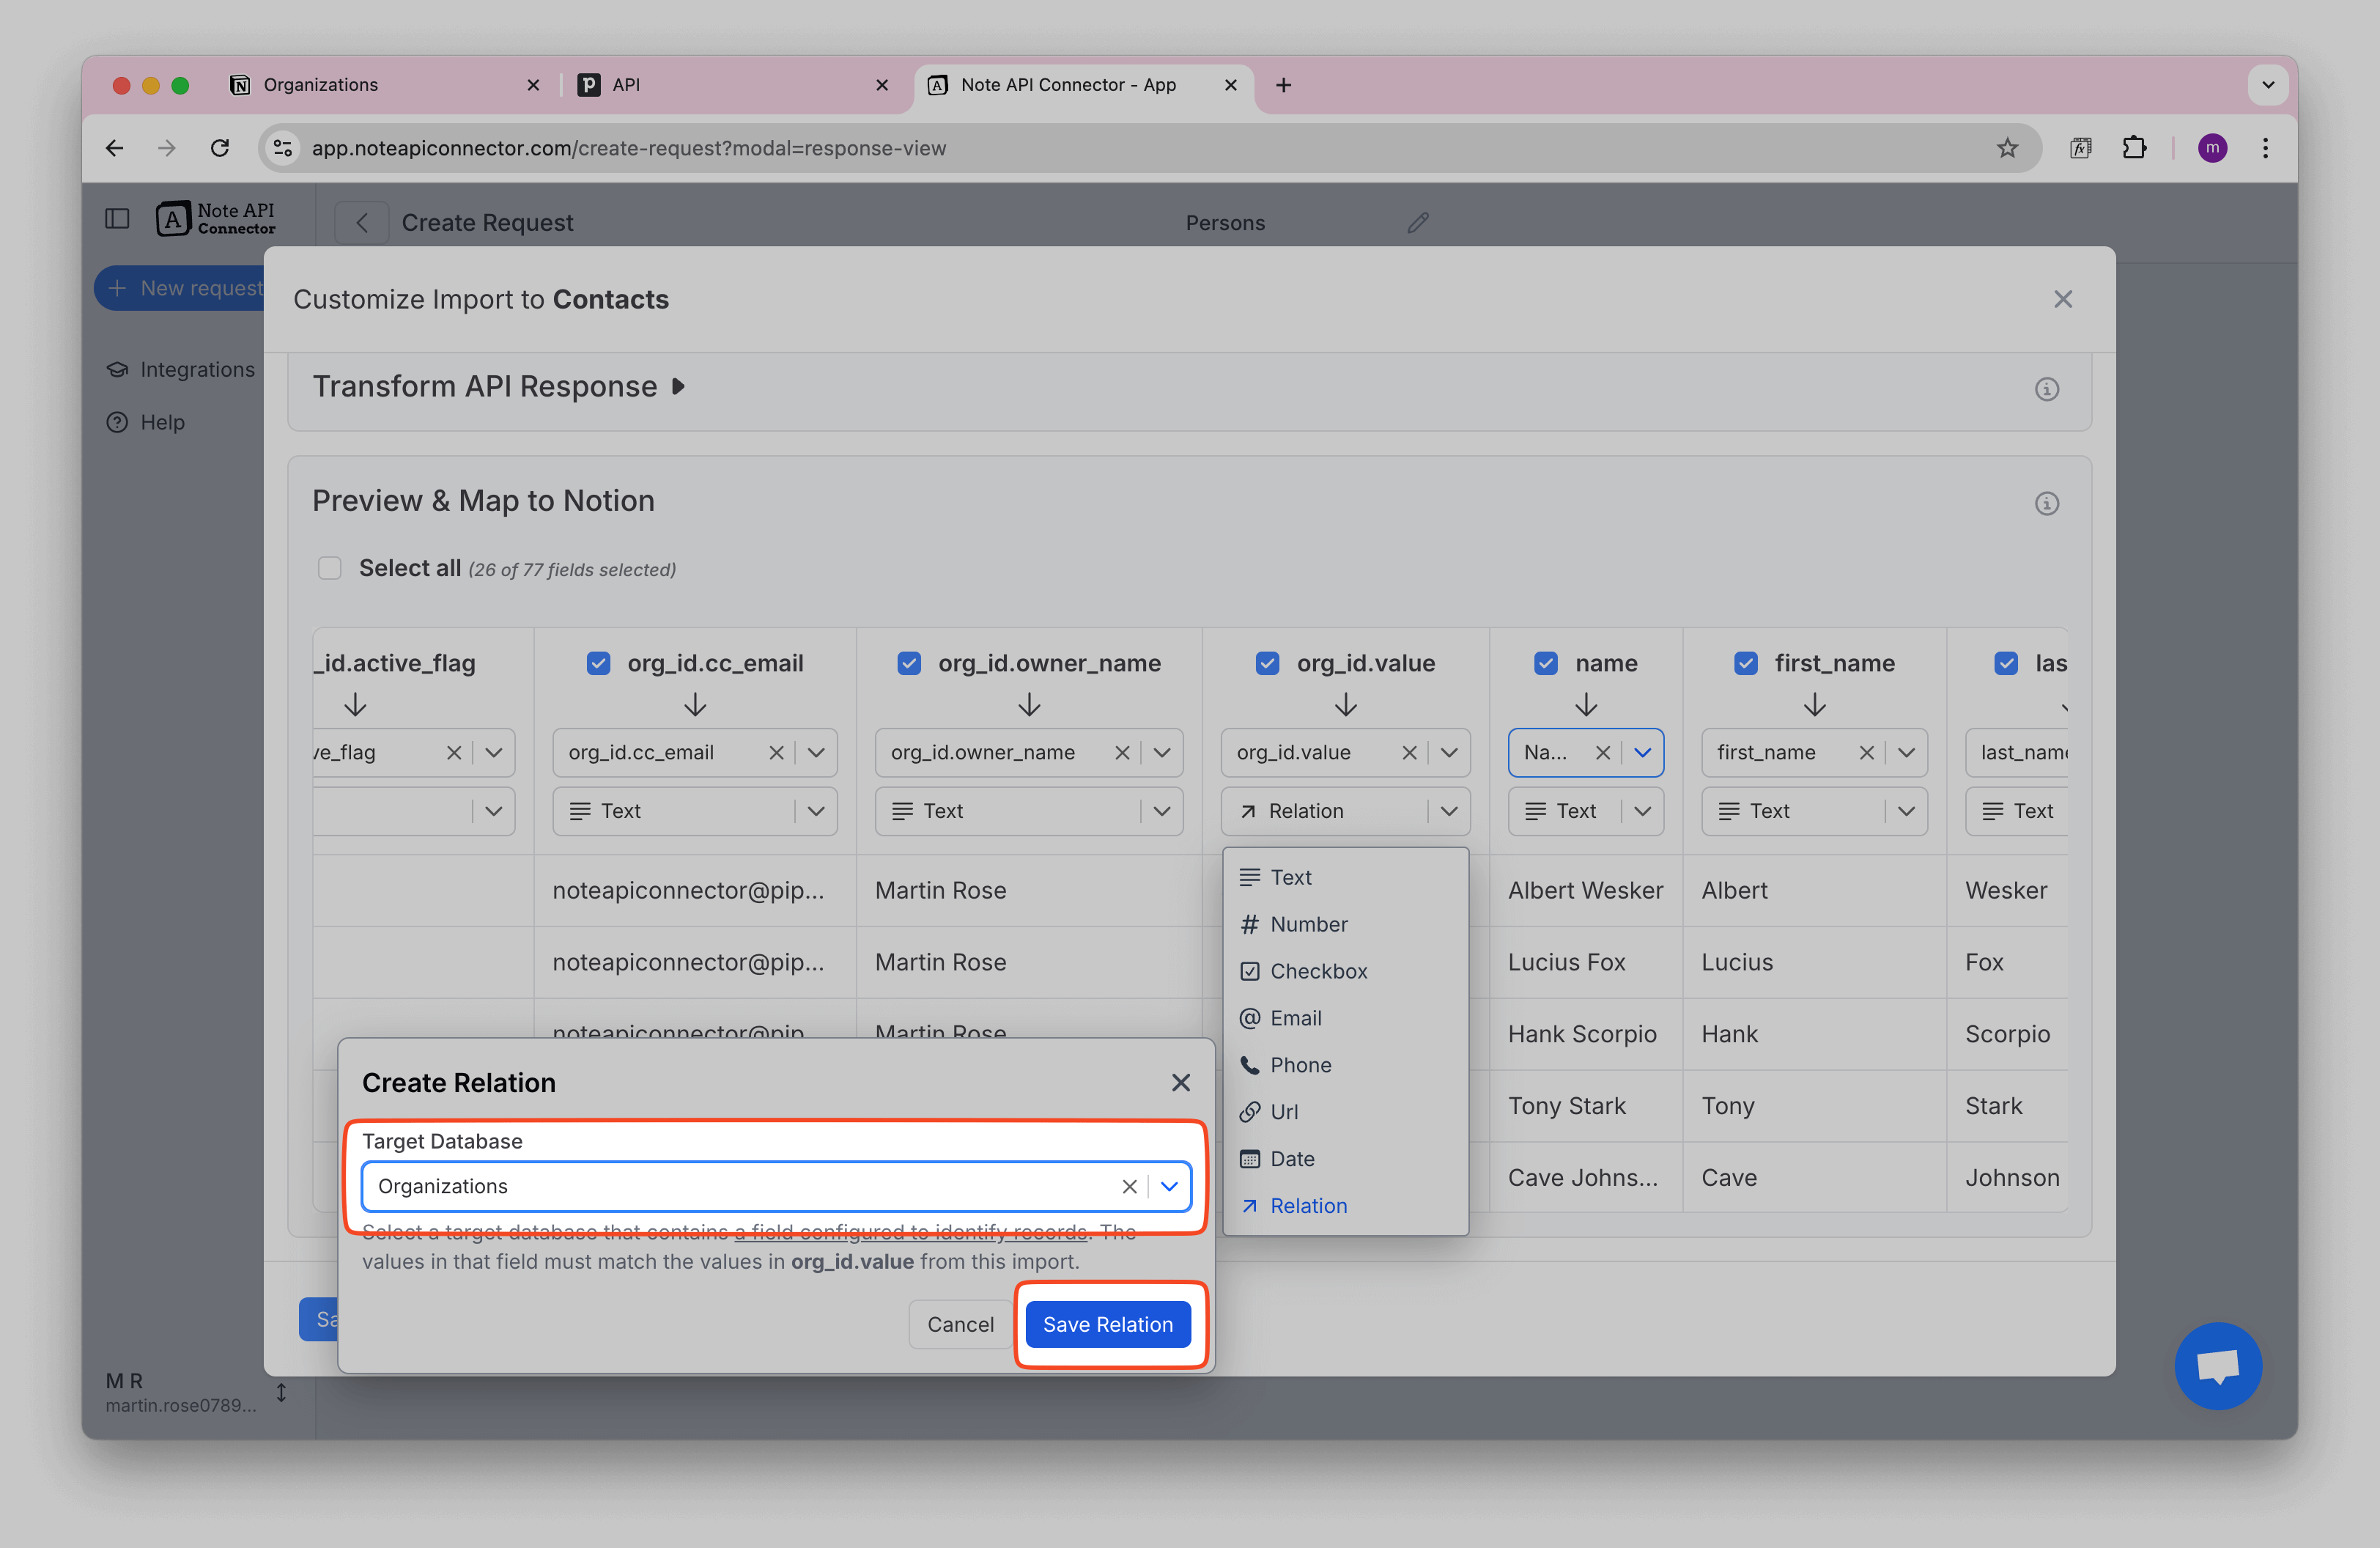This screenshot has width=2380, height=1548.
Task: Expand the Transform API Response section
Action: [x=678, y=387]
